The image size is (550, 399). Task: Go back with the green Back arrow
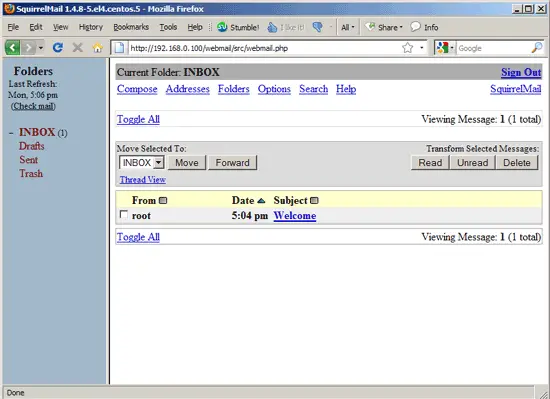(x=12, y=48)
